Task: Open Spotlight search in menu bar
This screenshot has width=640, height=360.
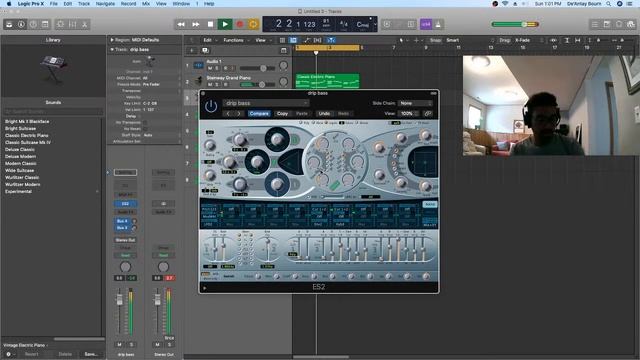Action: click(609, 4)
